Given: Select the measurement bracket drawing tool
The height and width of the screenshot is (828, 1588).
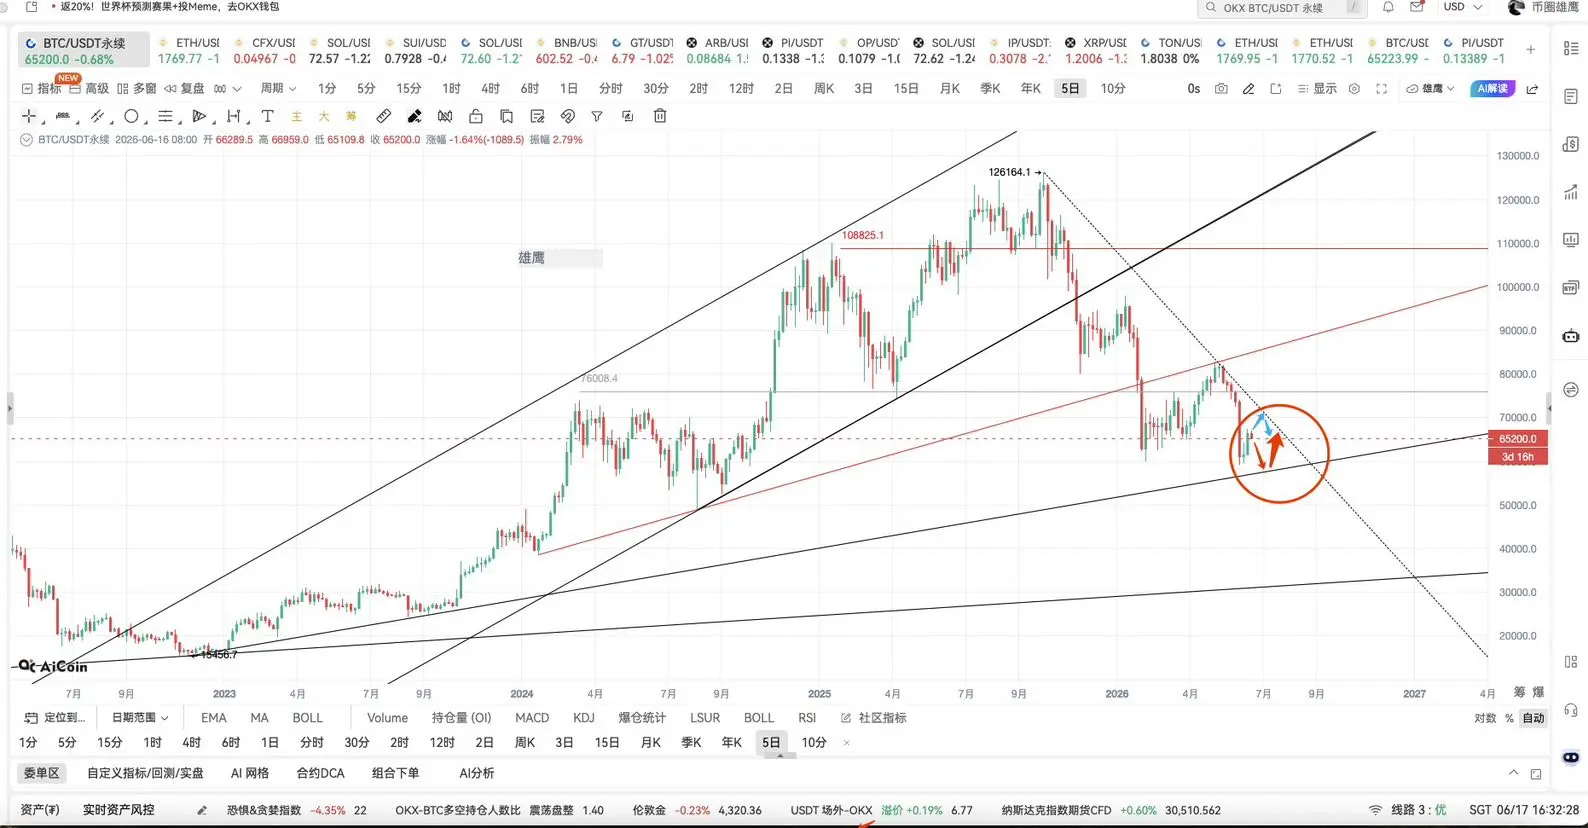Looking at the screenshot, I should coord(234,116).
